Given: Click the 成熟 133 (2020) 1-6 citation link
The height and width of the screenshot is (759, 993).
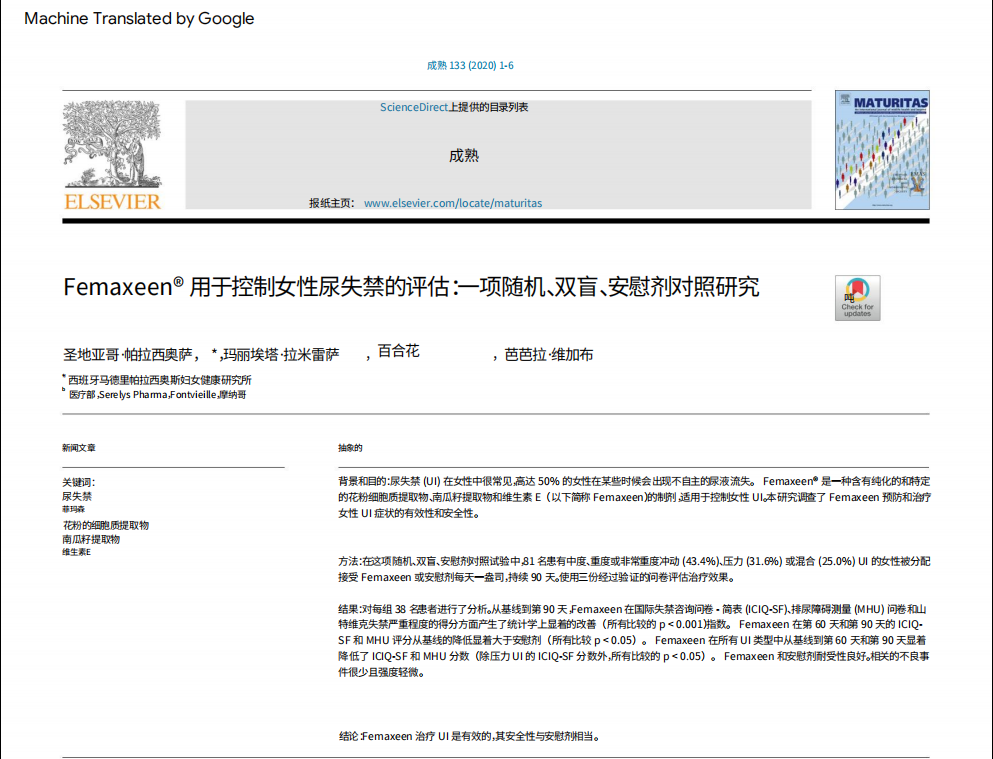Looking at the screenshot, I should click(x=470, y=65).
